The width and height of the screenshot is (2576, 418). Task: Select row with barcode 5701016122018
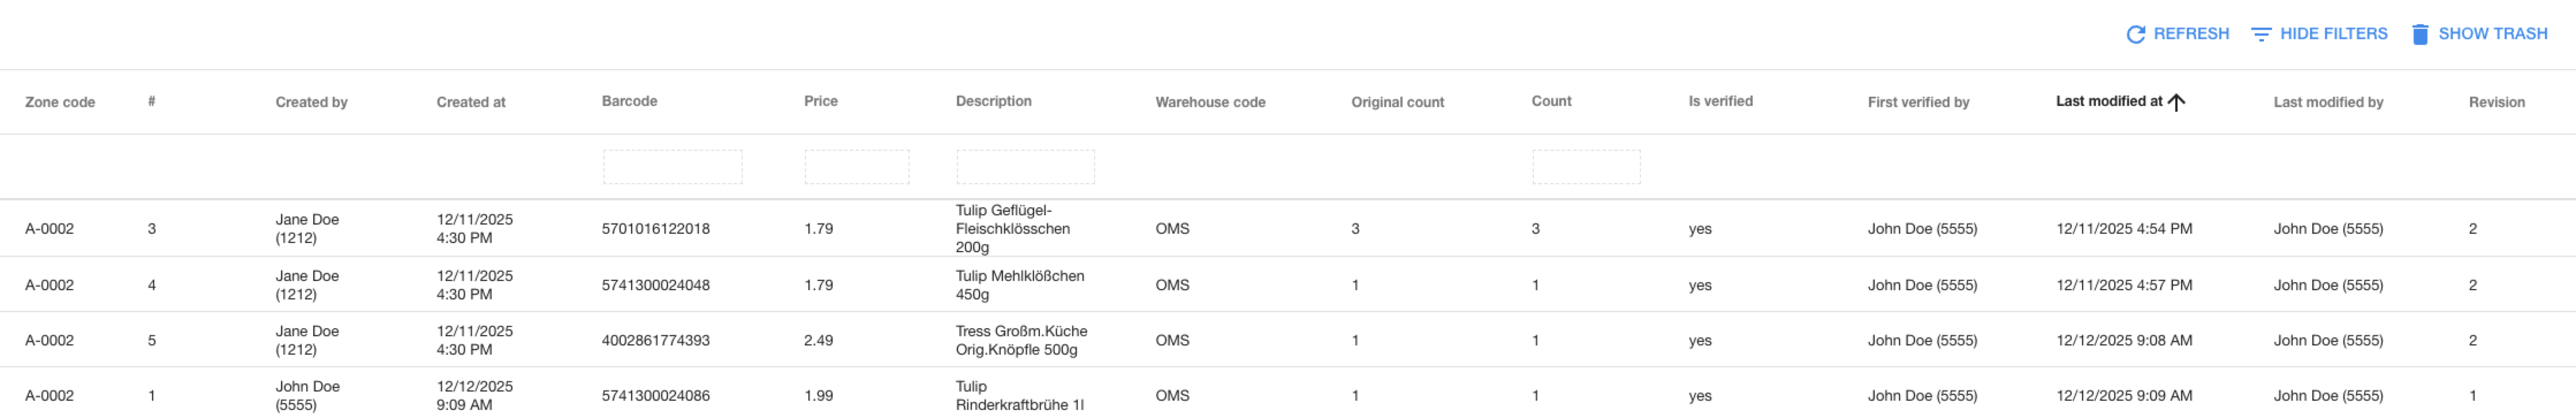tap(655, 229)
